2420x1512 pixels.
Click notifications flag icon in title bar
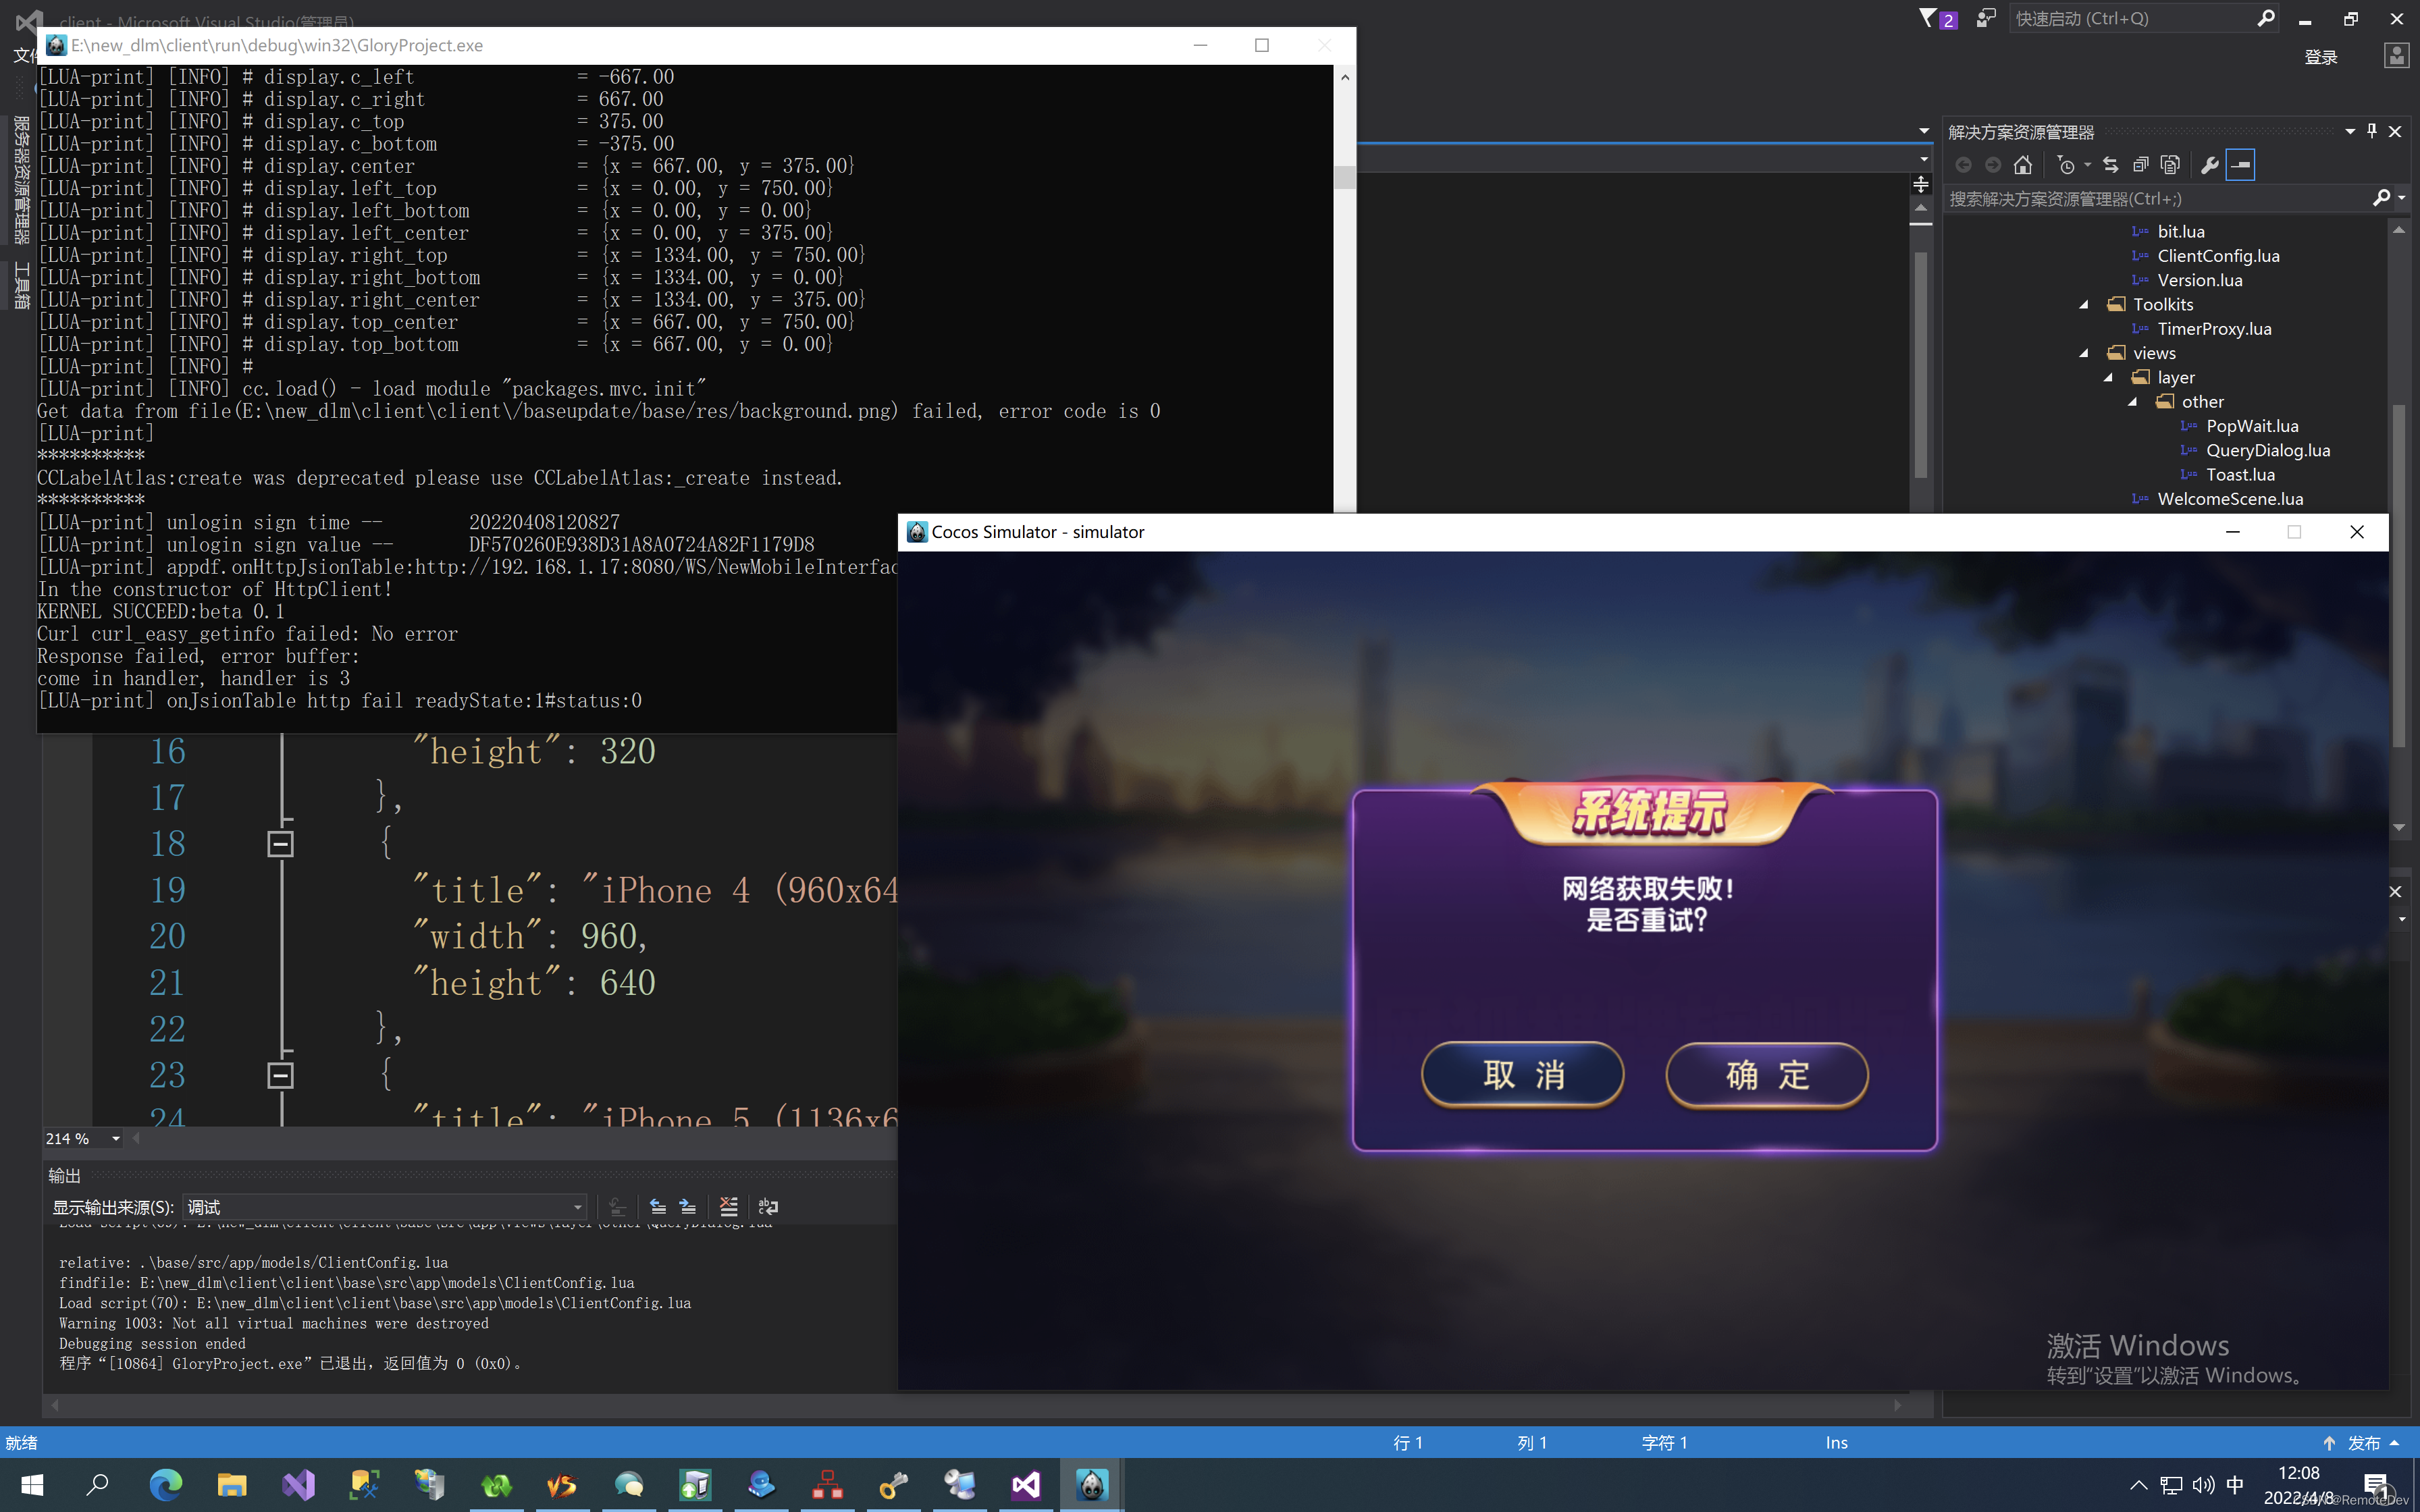[x=1928, y=18]
